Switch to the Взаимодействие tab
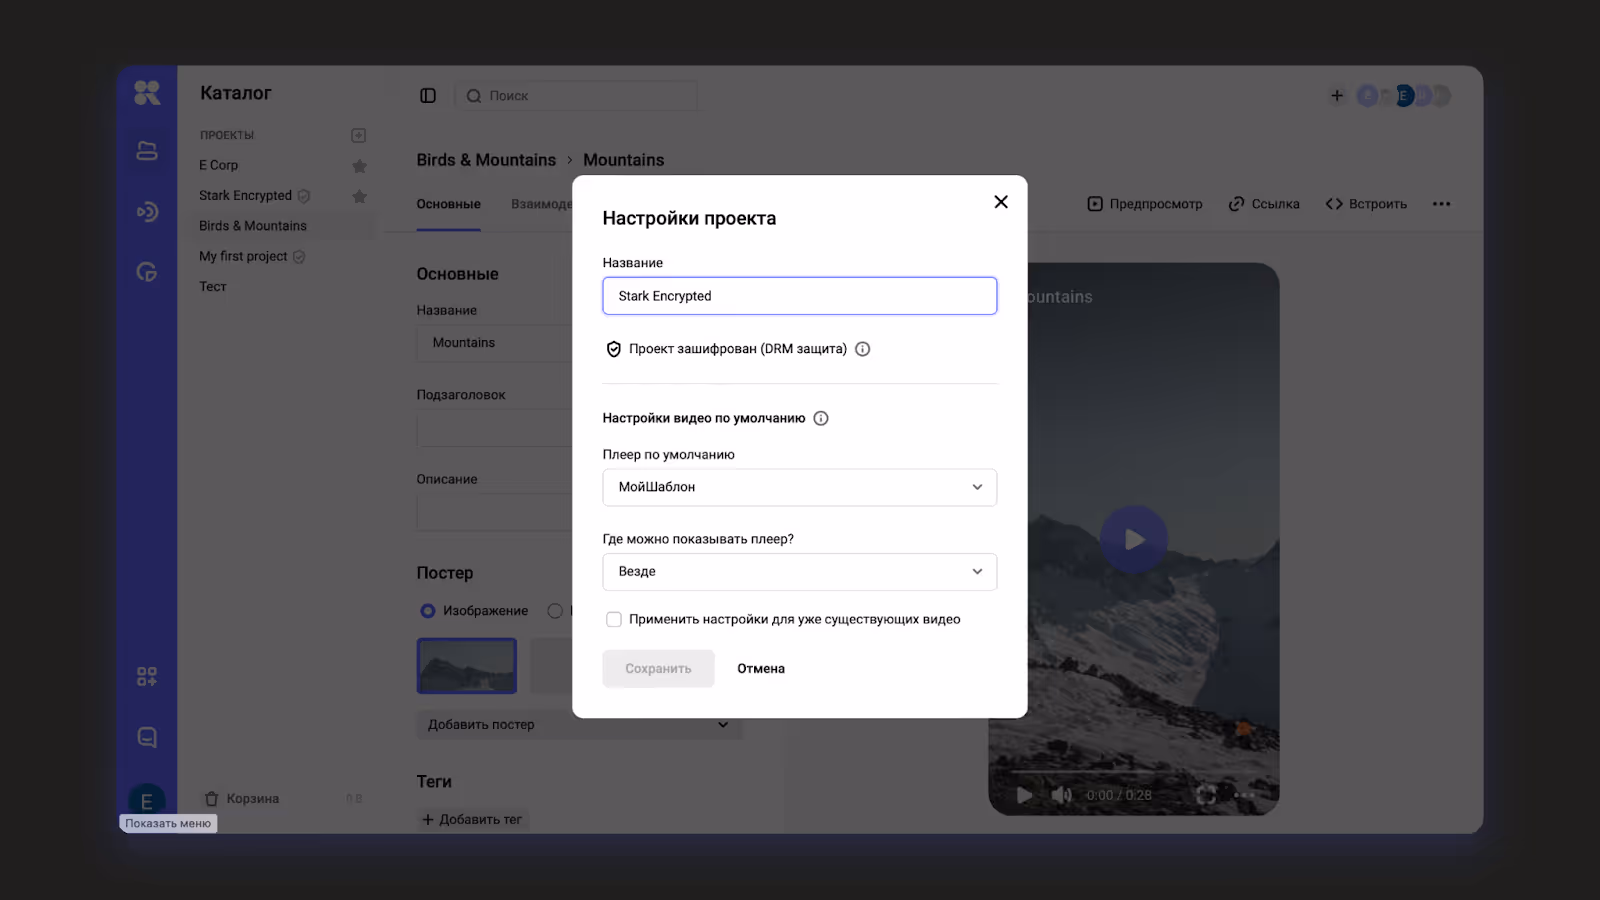This screenshot has width=1600, height=900. click(x=542, y=204)
